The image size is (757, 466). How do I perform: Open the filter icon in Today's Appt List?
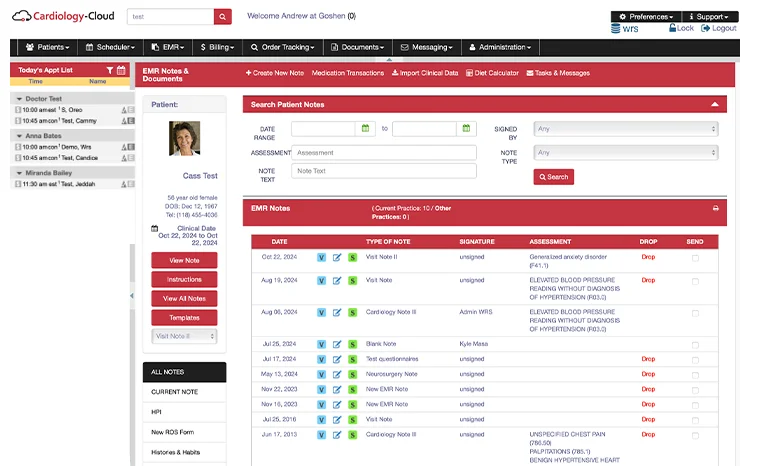110,70
